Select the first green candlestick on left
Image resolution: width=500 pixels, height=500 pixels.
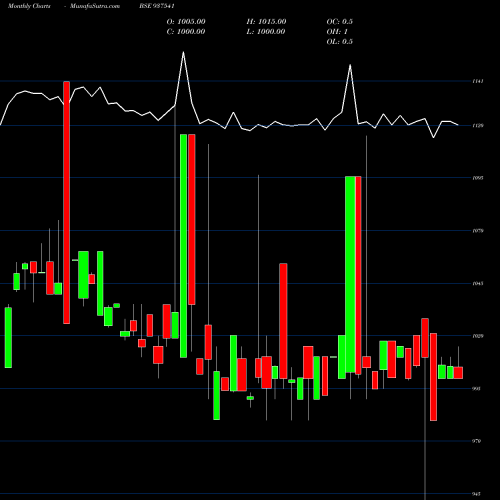point(8,338)
